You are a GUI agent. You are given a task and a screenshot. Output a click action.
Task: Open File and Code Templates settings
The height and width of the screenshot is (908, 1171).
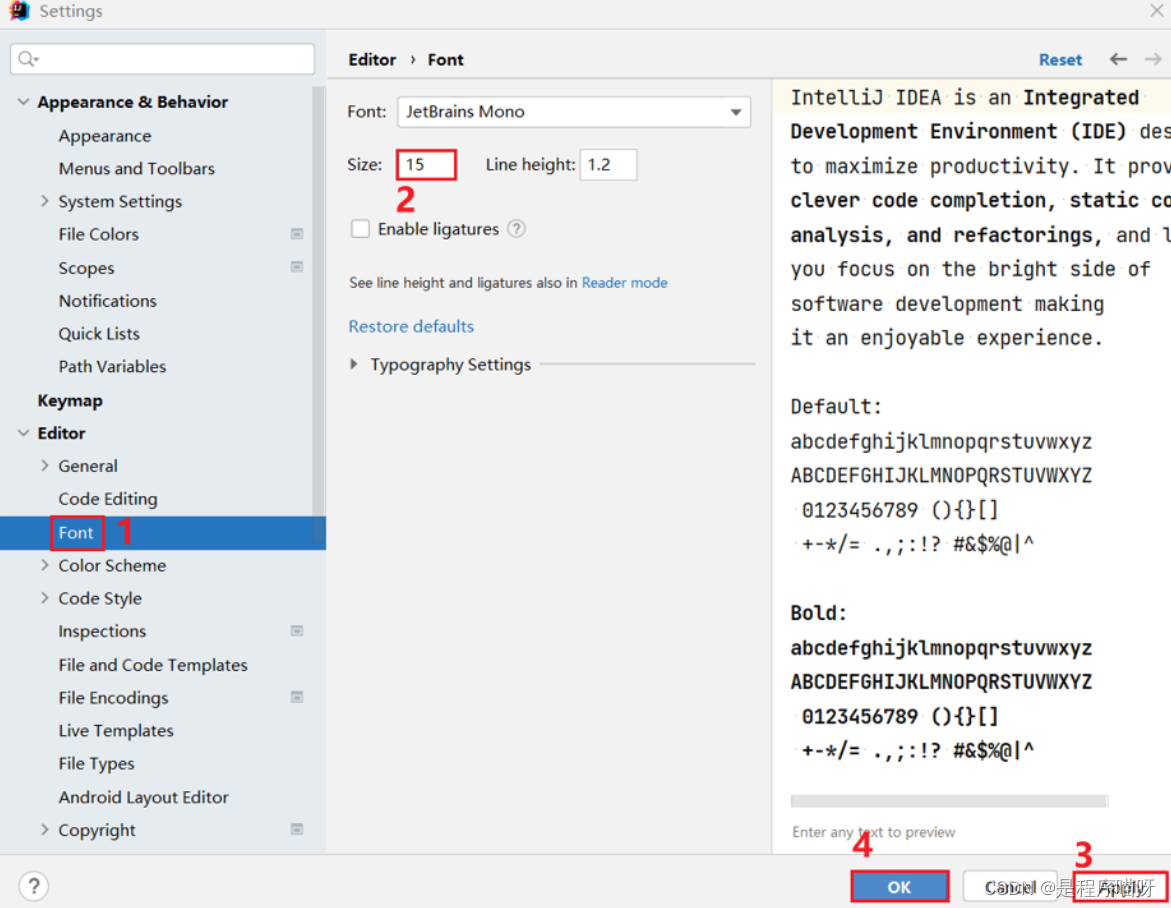pyautogui.click(x=153, y=665)
